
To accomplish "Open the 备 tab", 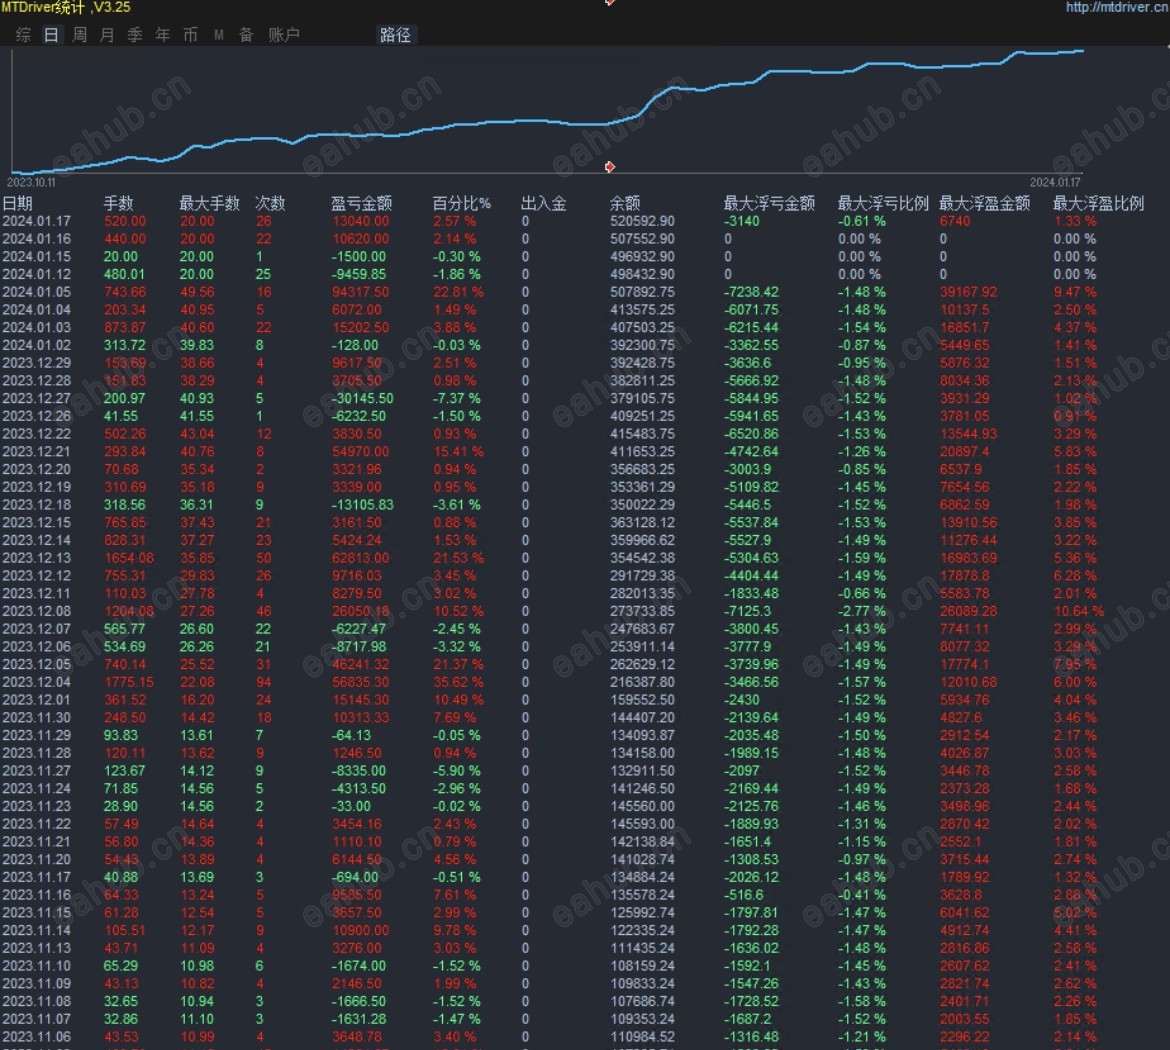I will (x=246, y=35).
